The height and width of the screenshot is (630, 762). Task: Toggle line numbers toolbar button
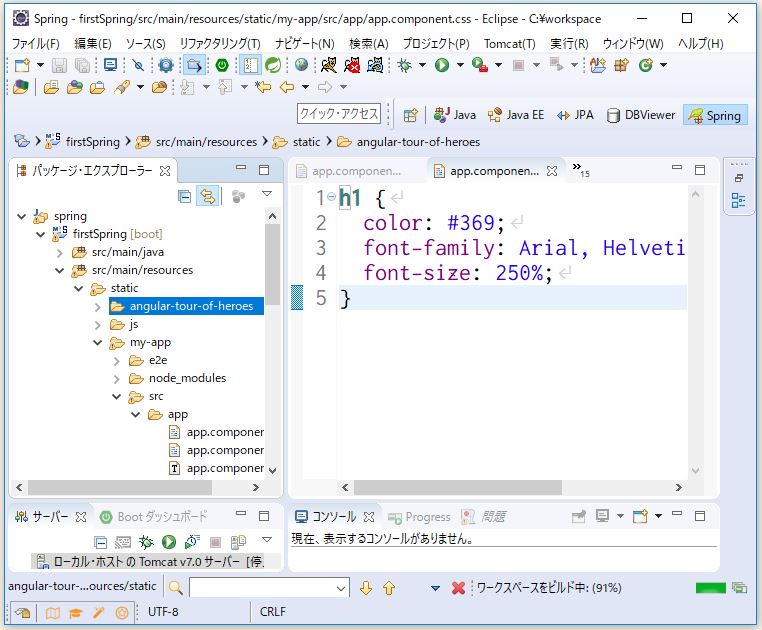tap(250, 65)
